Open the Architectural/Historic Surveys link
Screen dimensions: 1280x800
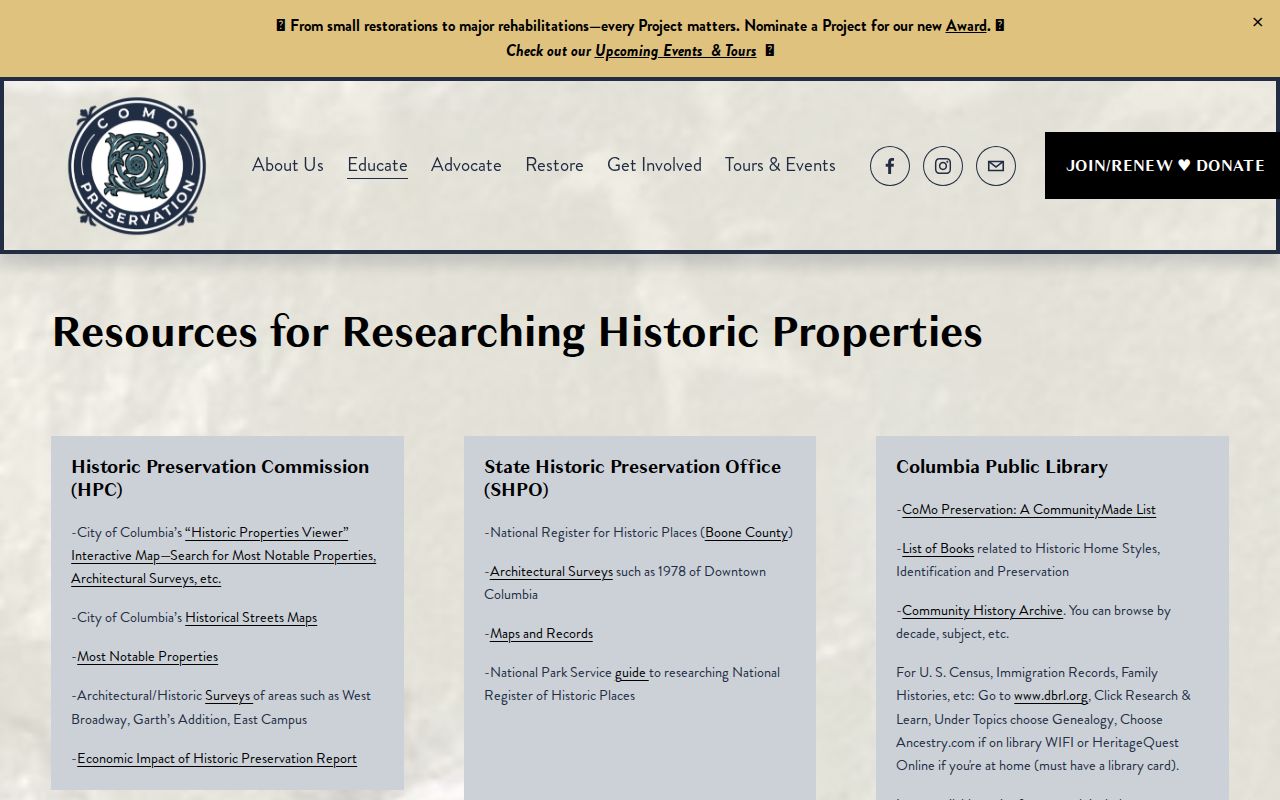tap(228, 696)
